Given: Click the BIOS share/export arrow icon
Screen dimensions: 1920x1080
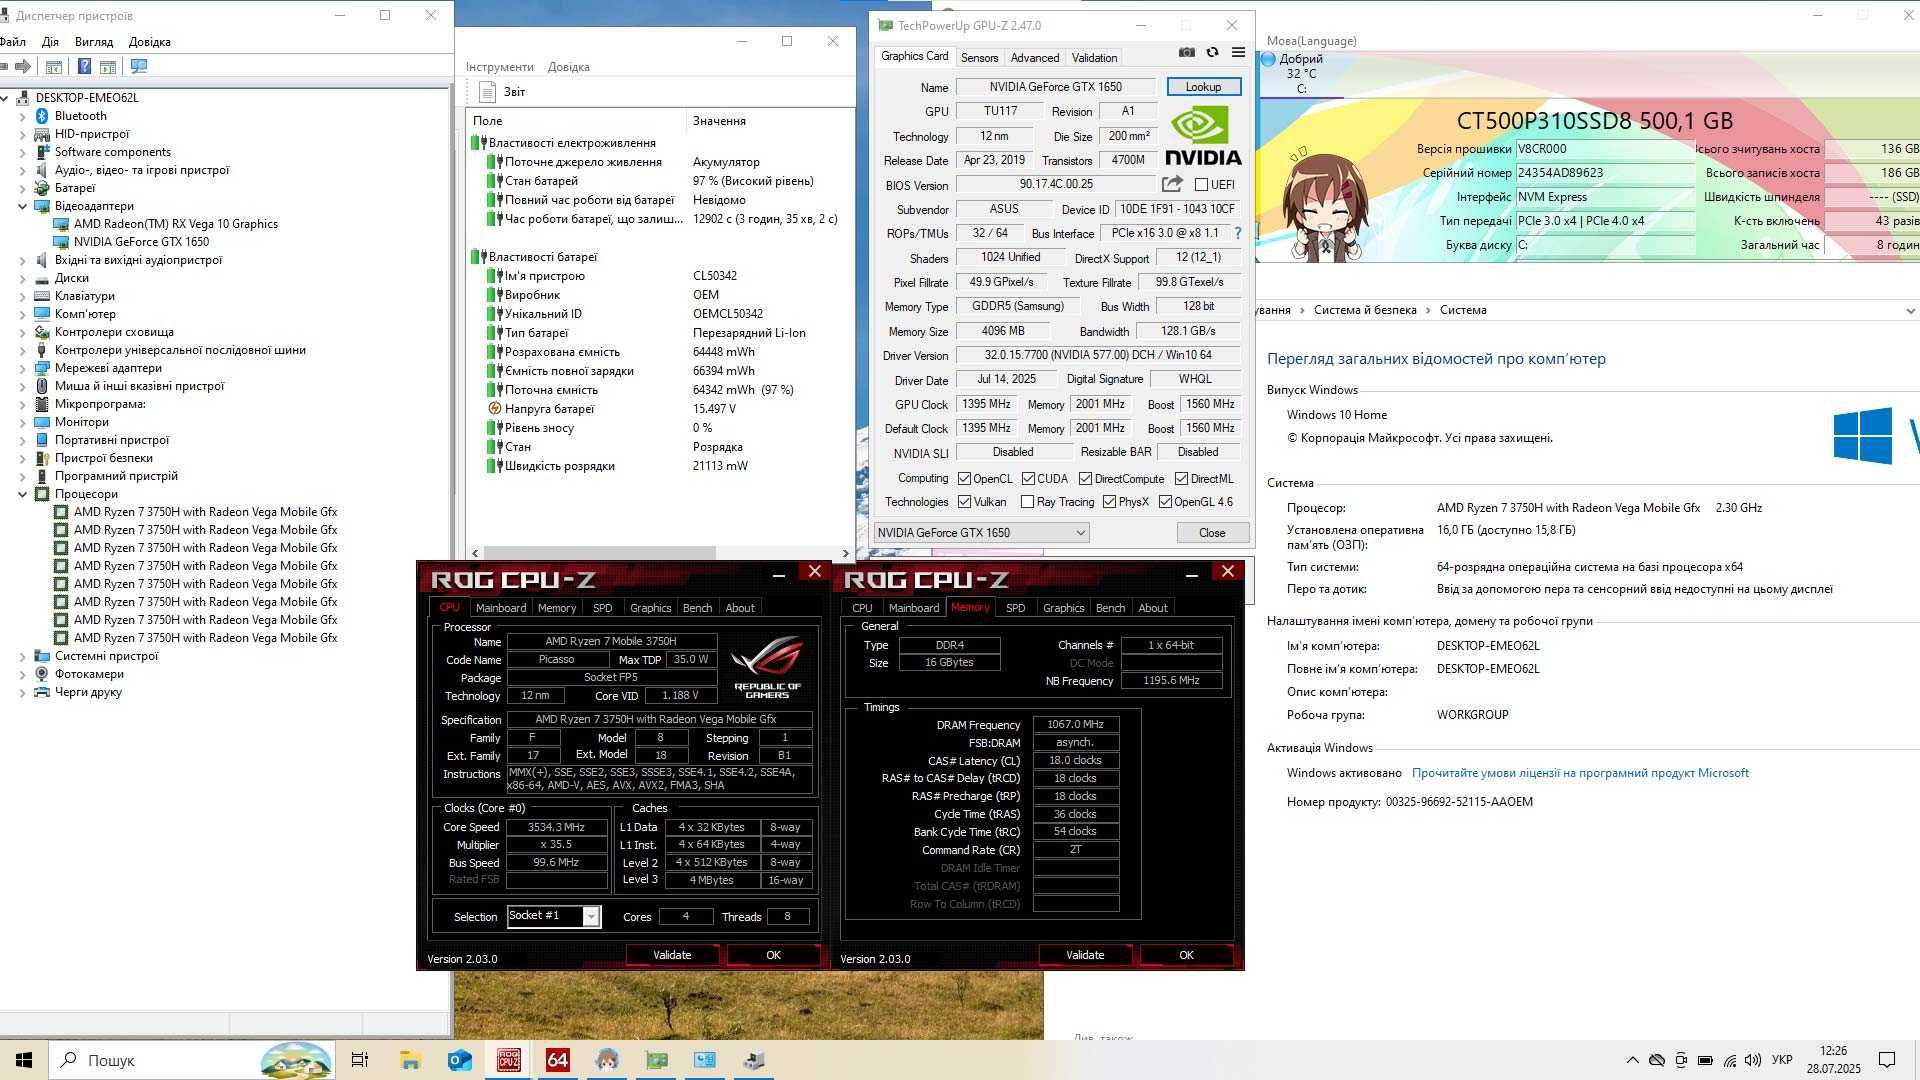Looking at the screenshot, I should (1172, 184).
